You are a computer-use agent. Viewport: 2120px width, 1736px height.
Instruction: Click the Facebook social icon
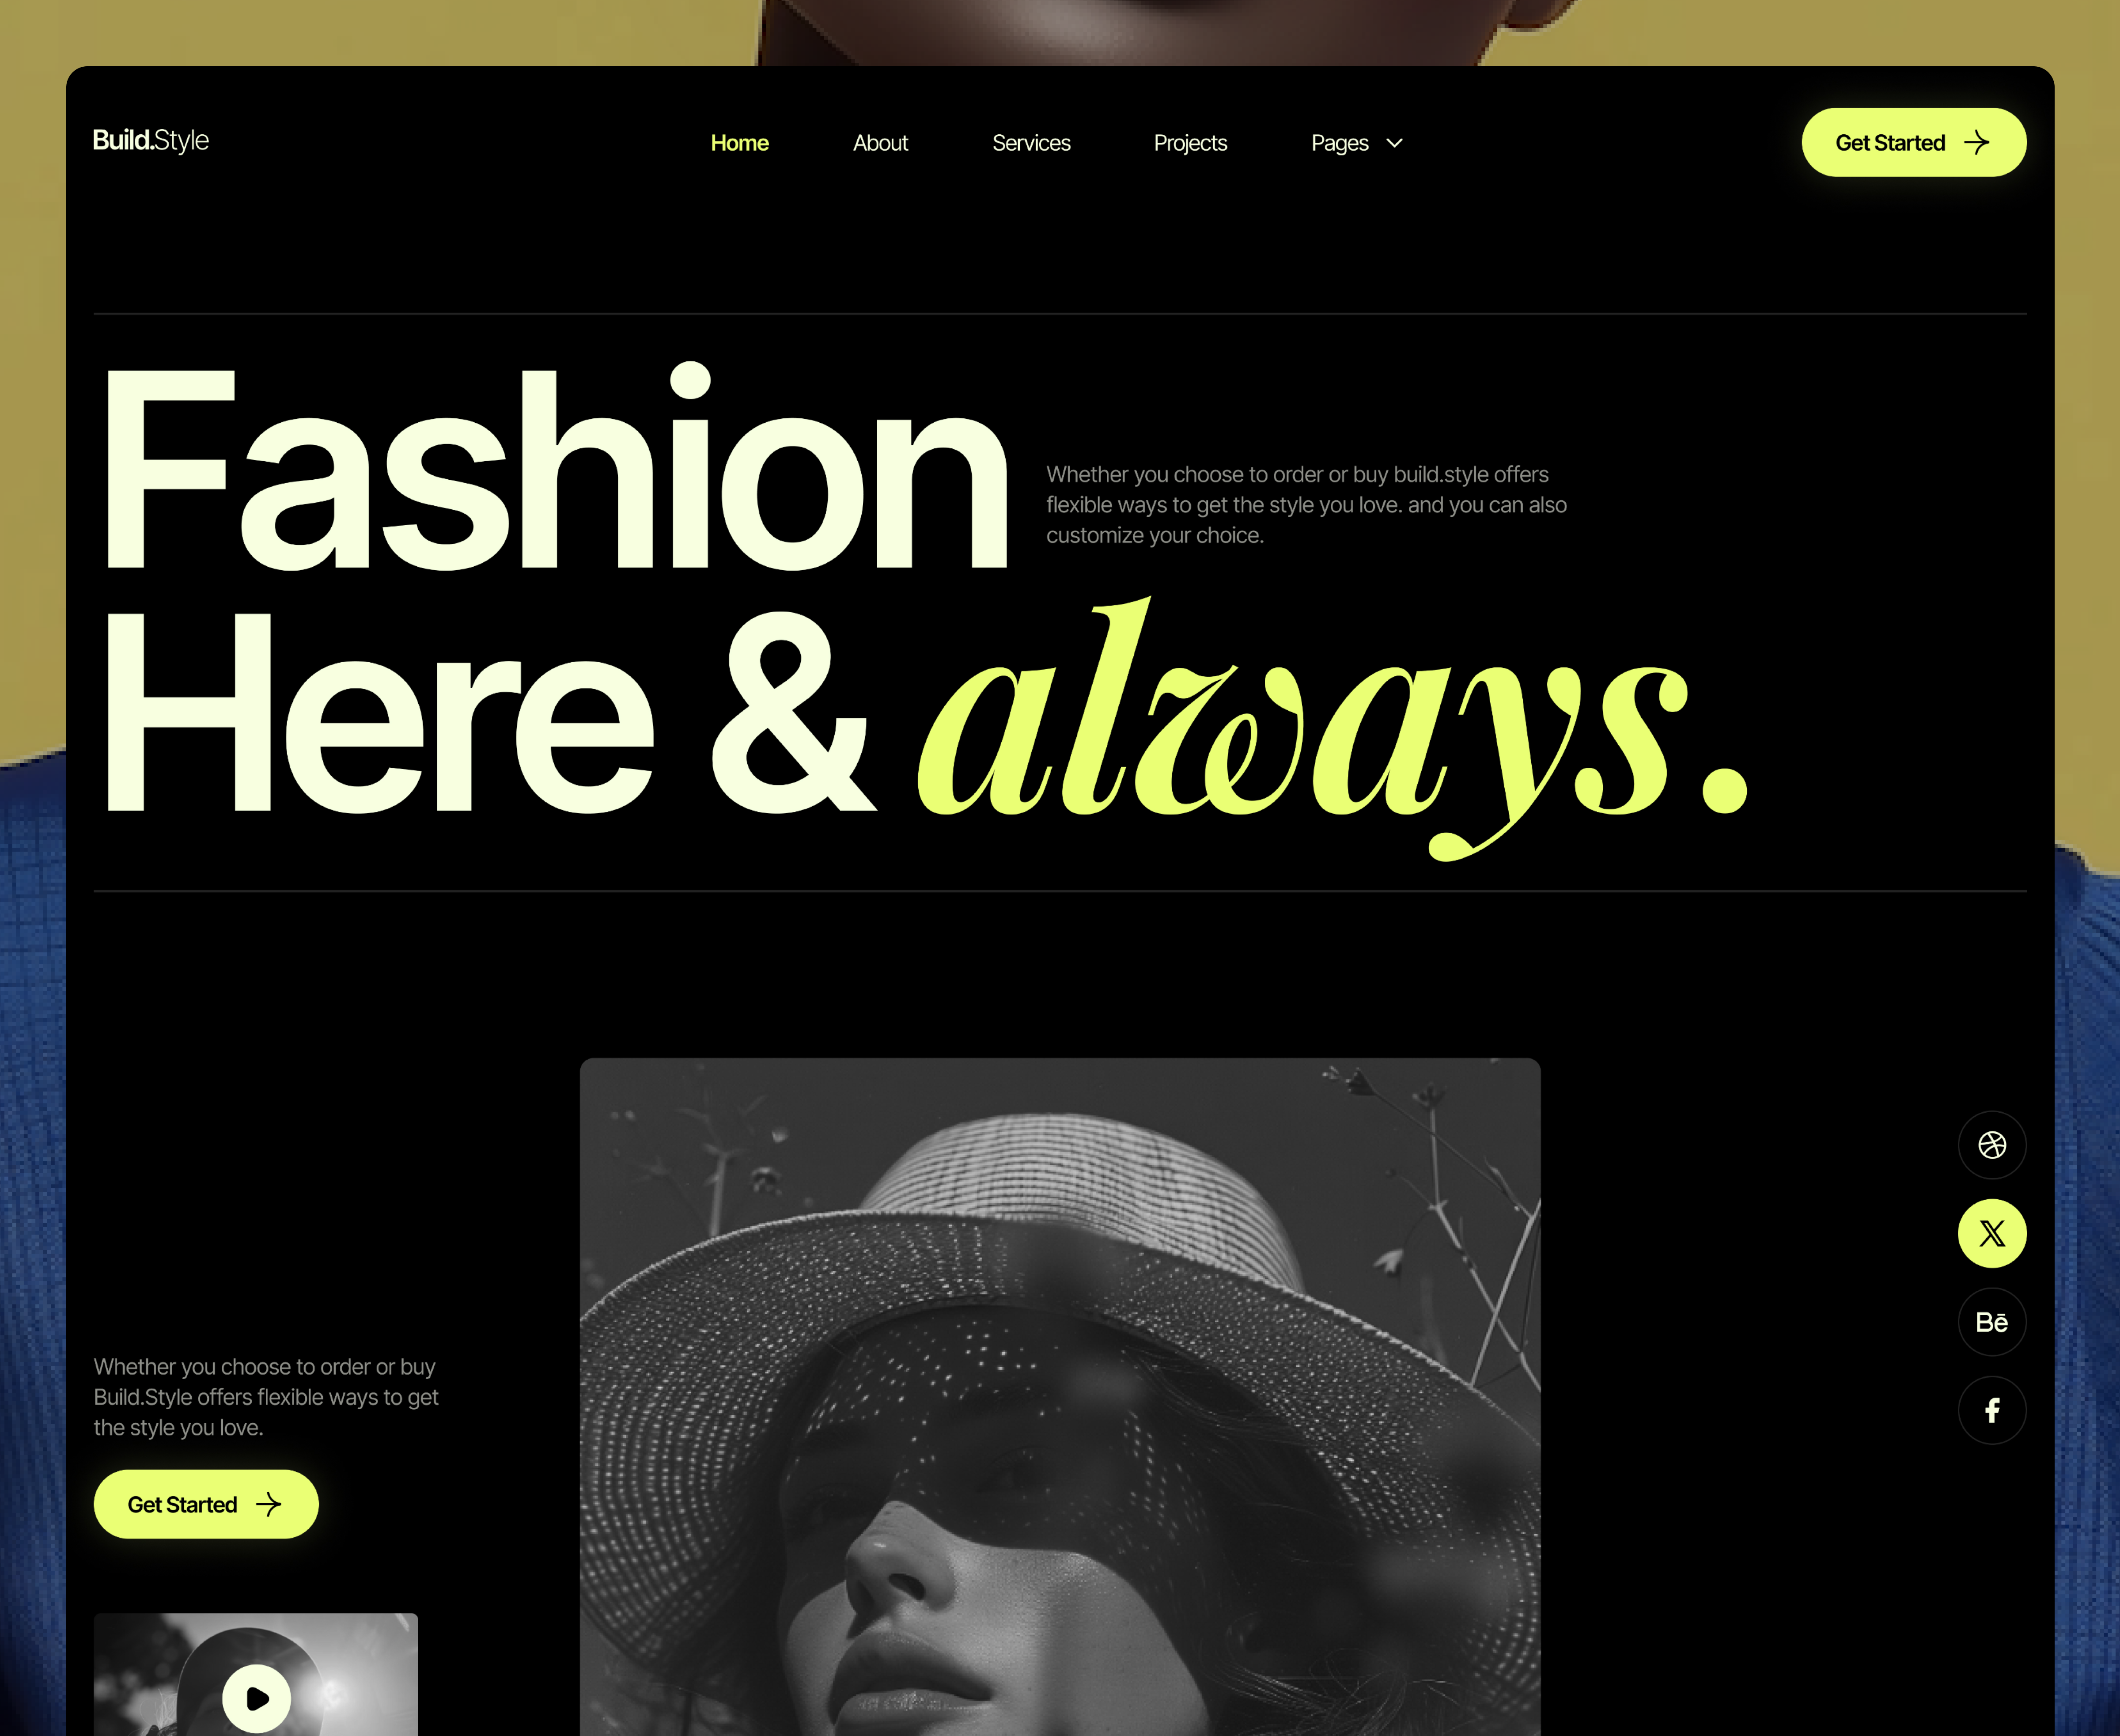coord(1992,1410)
